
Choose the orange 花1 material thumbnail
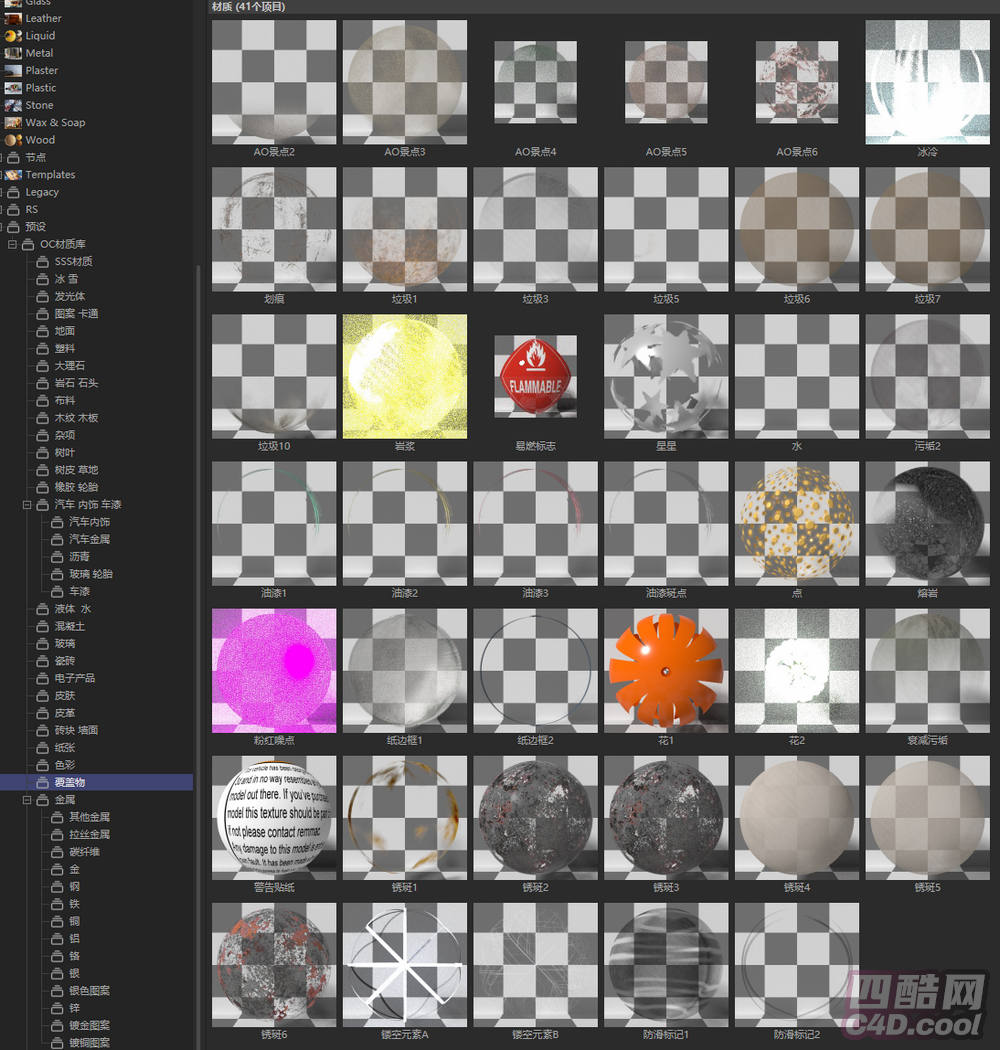pos(666,670)
